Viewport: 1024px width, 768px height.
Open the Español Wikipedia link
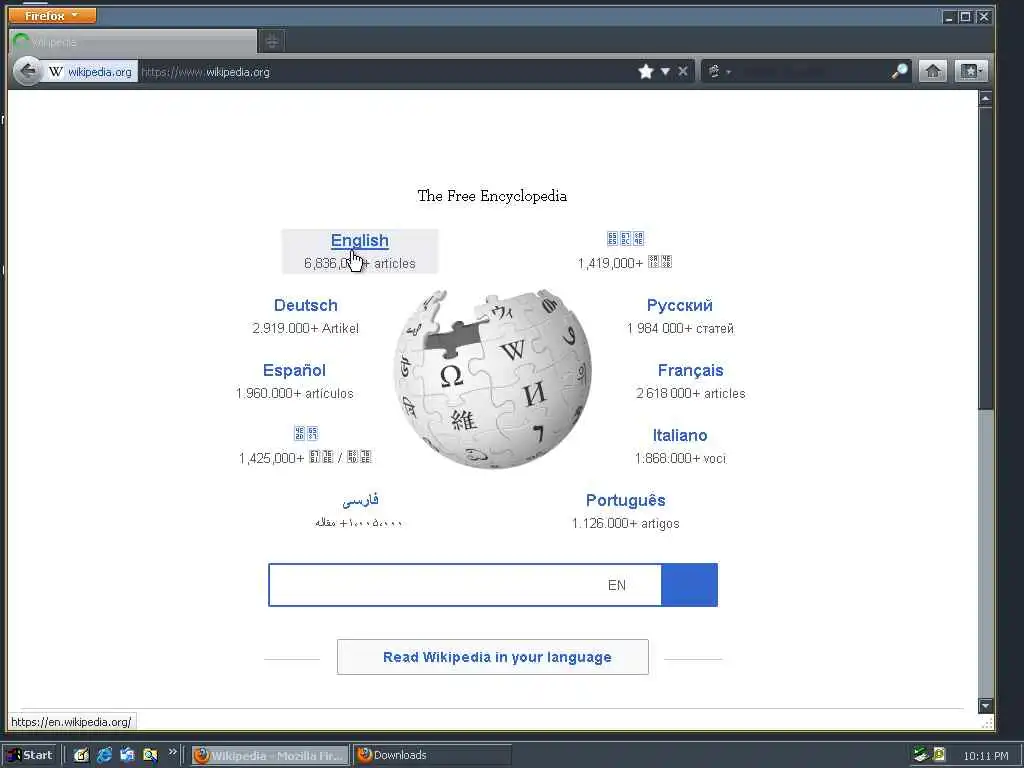(x=294, y=370)
